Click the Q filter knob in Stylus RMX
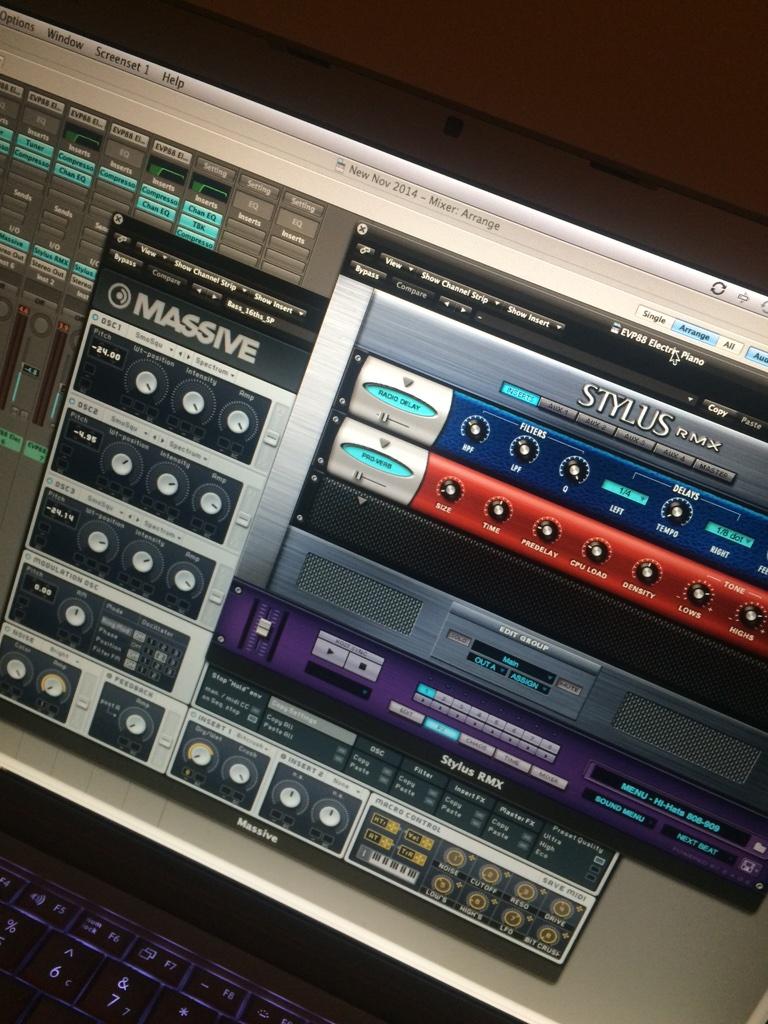This screenshot has width=768, height=1024. point(573,468)
